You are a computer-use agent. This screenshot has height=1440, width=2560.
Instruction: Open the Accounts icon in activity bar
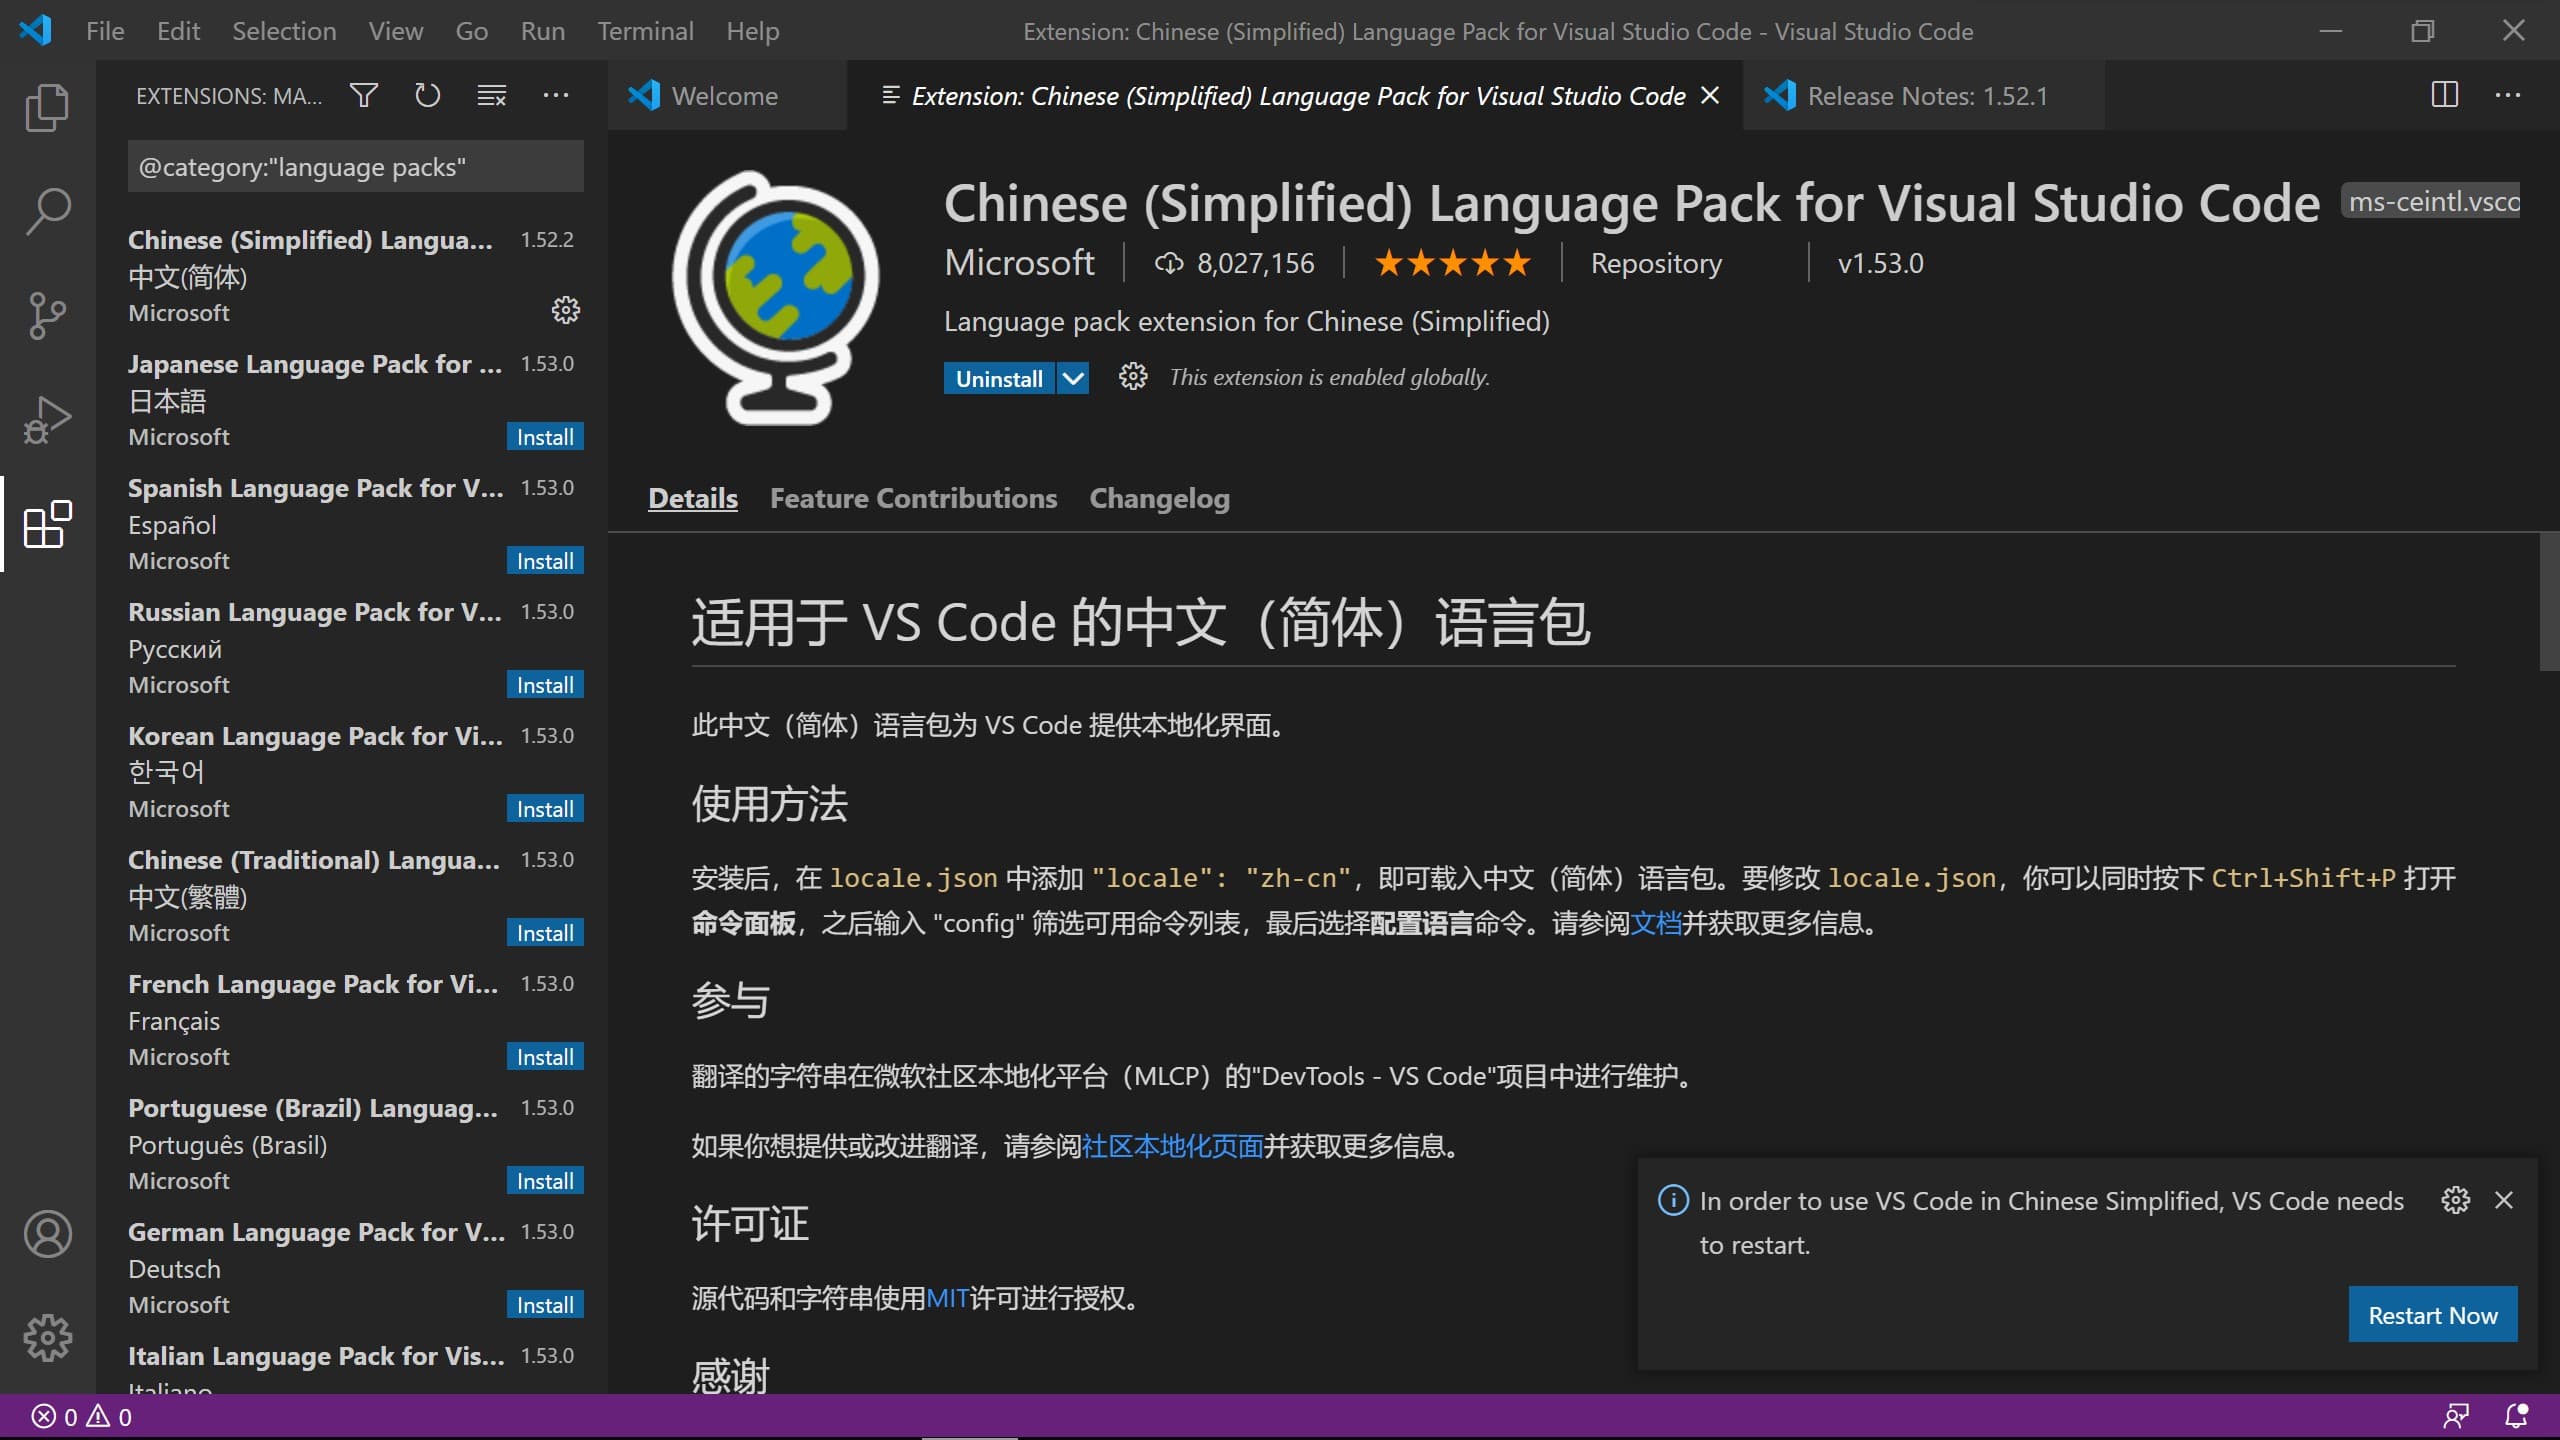coord(47,1234)
